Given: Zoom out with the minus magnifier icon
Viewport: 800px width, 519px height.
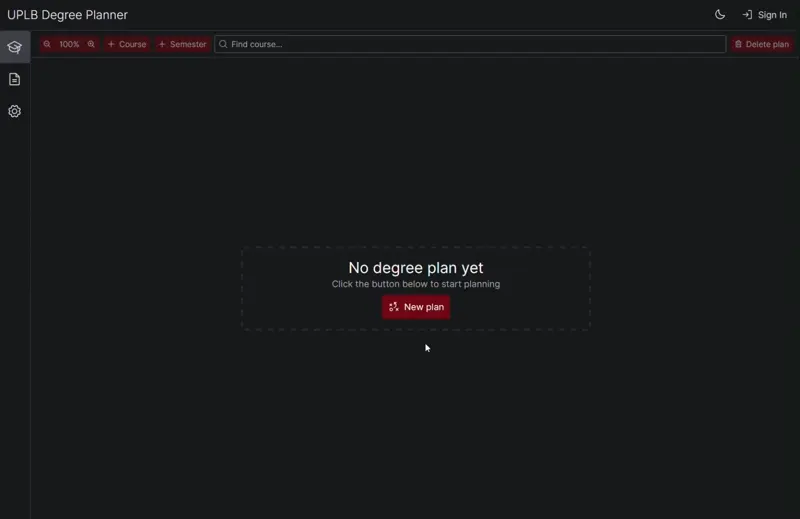Looking at the screenshot, I should [47, 44].
